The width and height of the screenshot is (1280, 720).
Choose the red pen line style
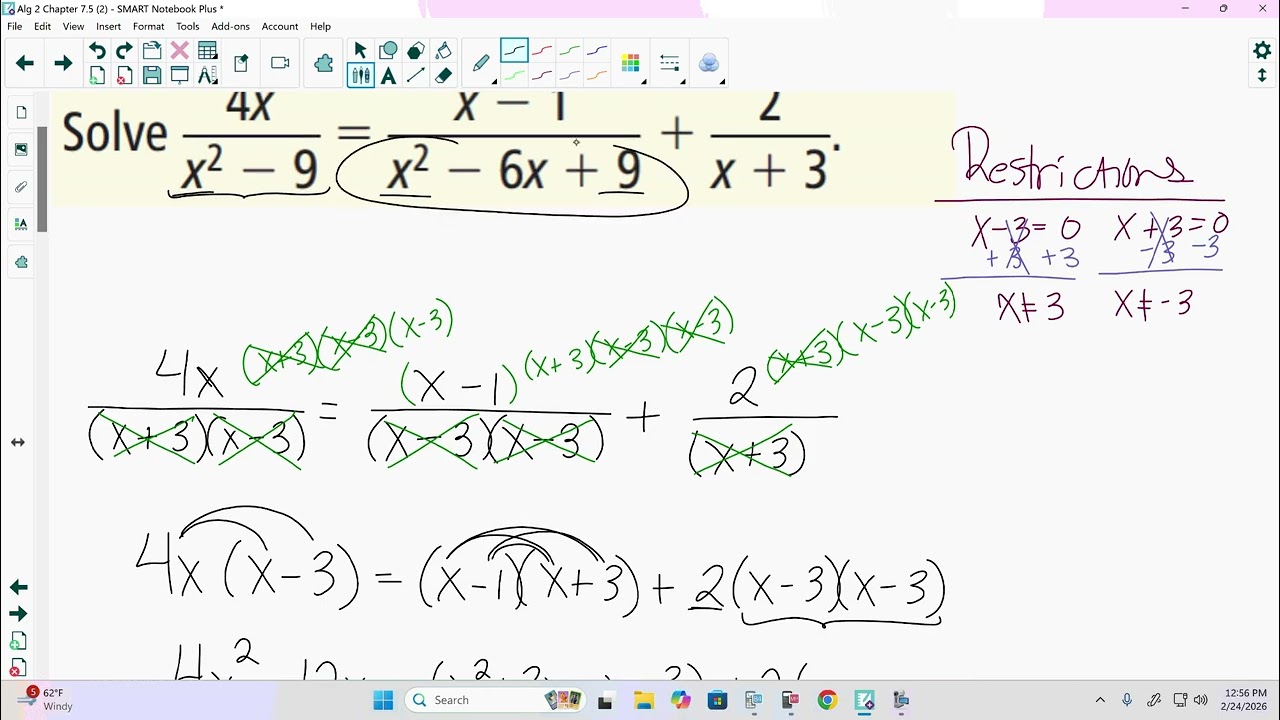click(x=542, y=50)
